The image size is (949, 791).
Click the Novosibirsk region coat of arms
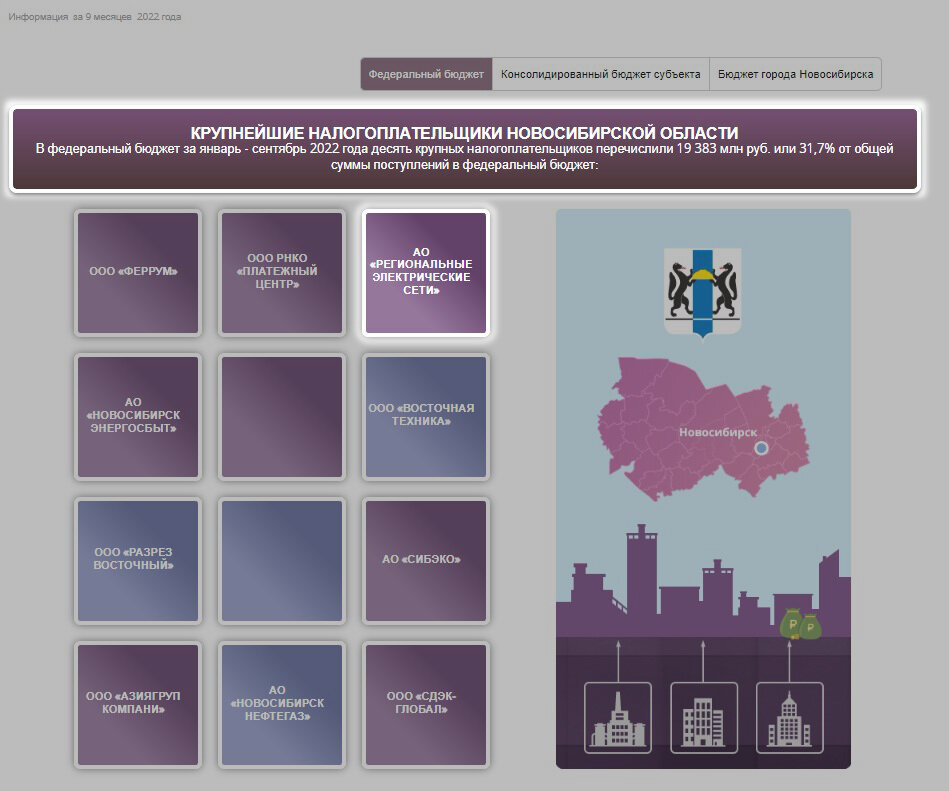[x=703, y=294]
